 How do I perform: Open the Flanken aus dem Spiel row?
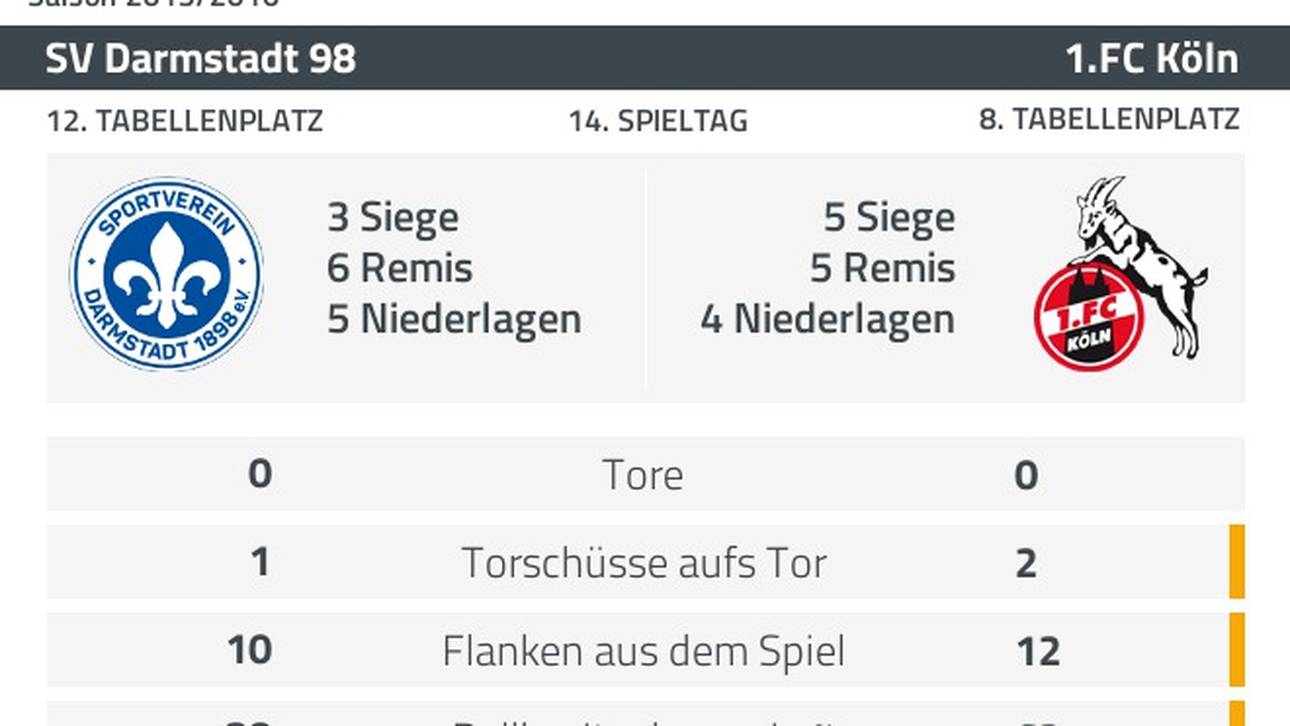[x=645, y=650]
